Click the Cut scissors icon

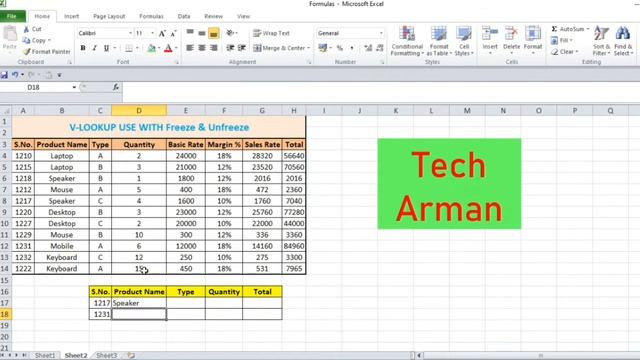[26, 29]
